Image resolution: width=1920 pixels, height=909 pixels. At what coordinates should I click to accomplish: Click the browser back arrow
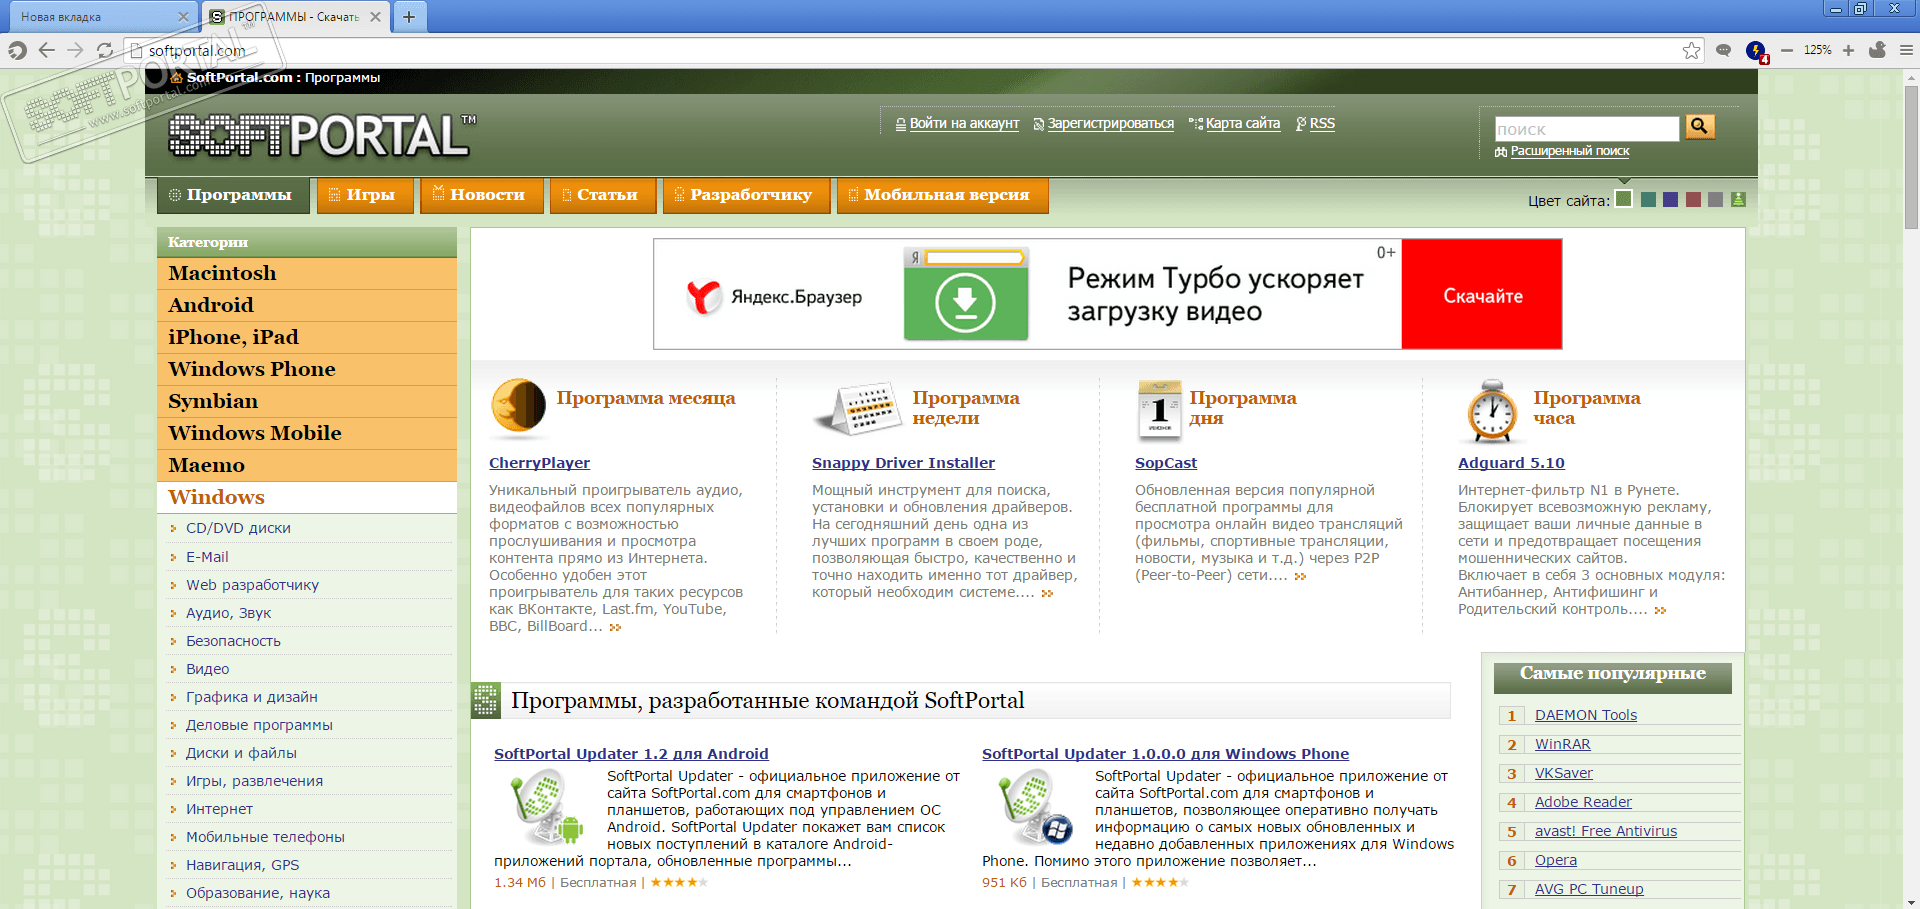pos(46,50)
